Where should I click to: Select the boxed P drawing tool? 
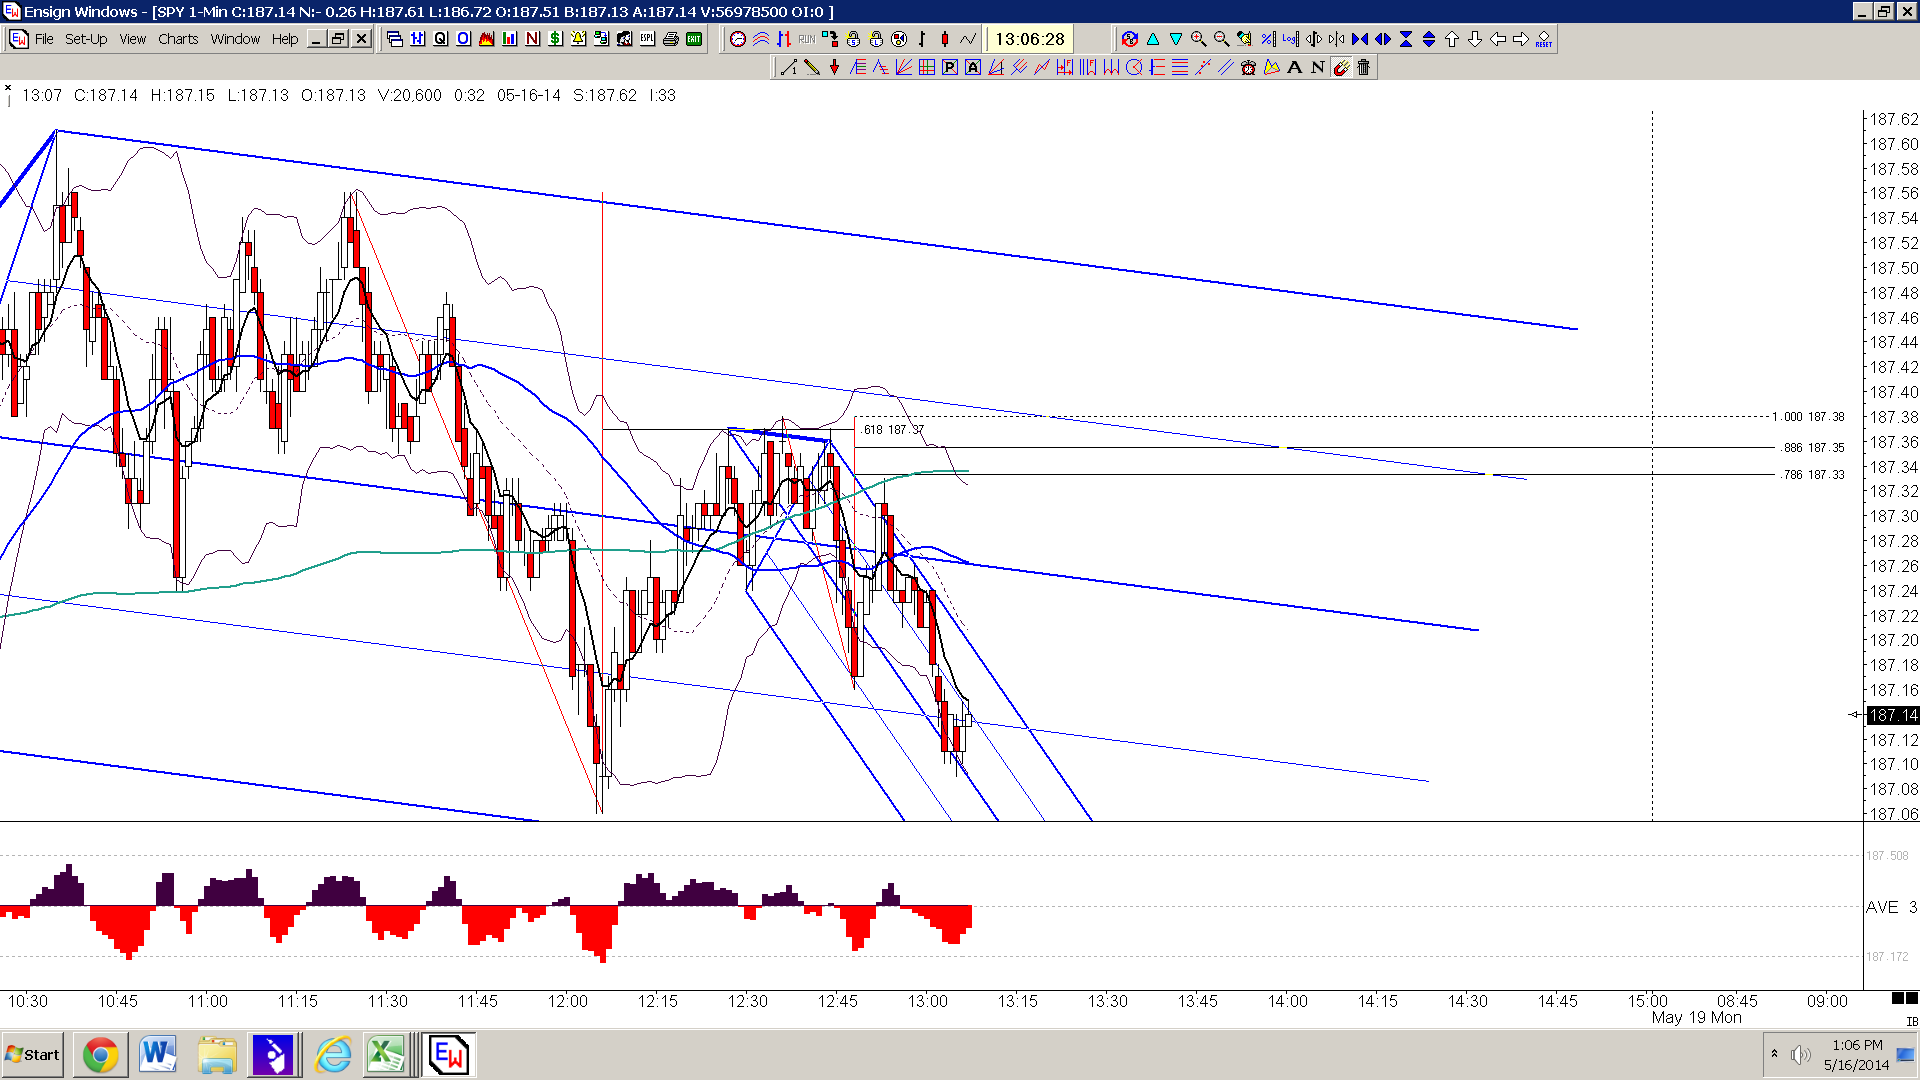(x=949, y=67)
